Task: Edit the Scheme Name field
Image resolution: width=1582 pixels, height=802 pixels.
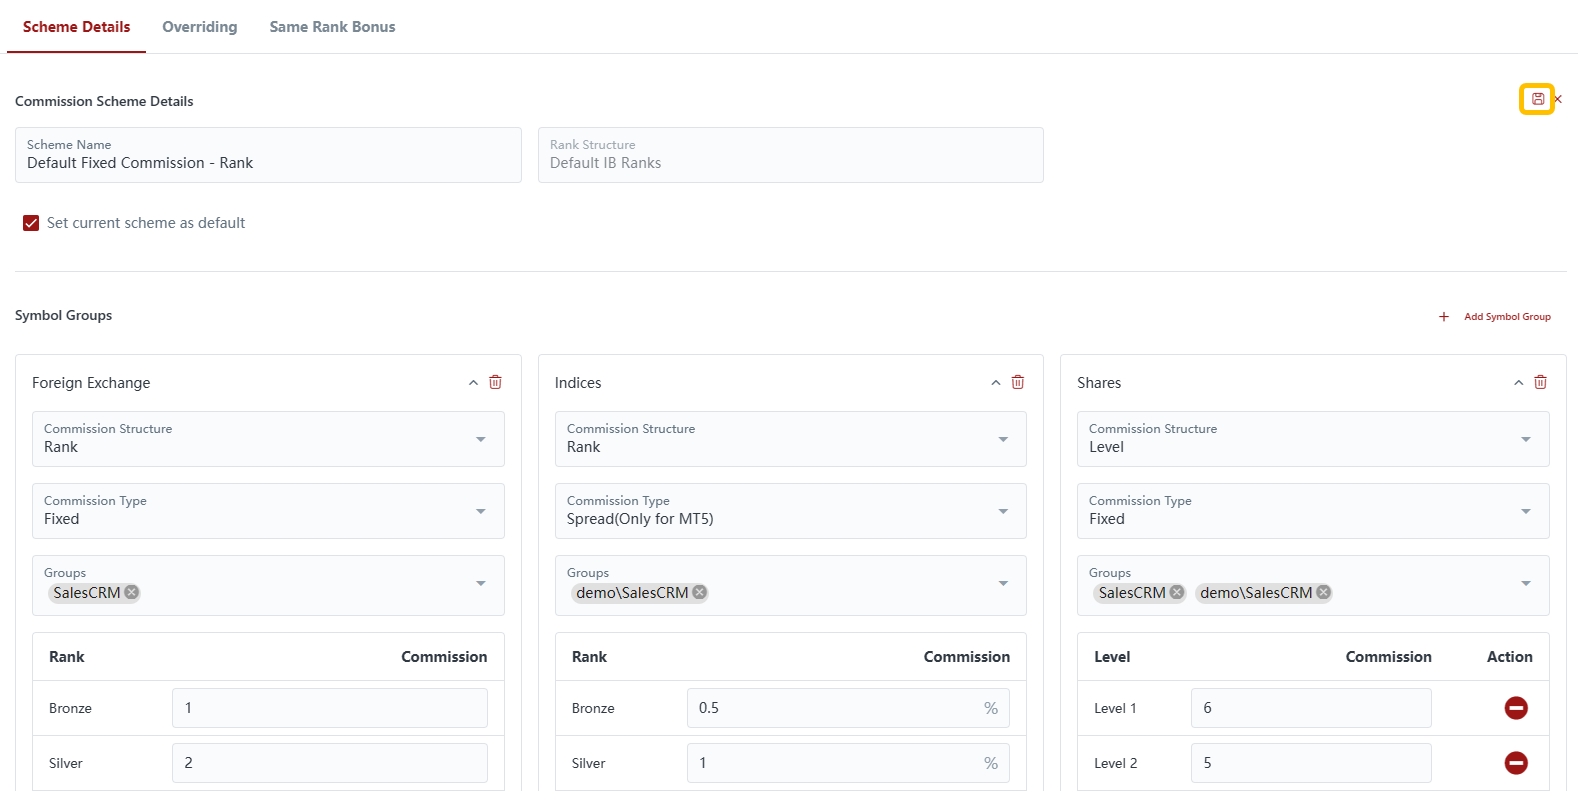Action: pos(268,163)
